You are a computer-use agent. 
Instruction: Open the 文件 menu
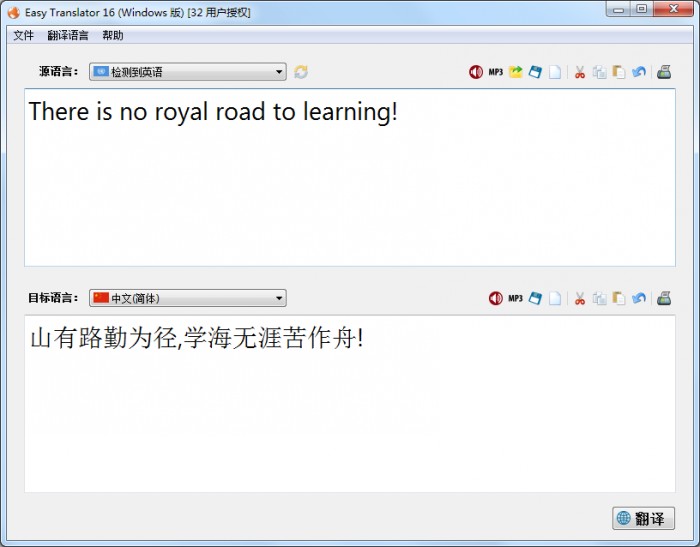tap(24, 35)
